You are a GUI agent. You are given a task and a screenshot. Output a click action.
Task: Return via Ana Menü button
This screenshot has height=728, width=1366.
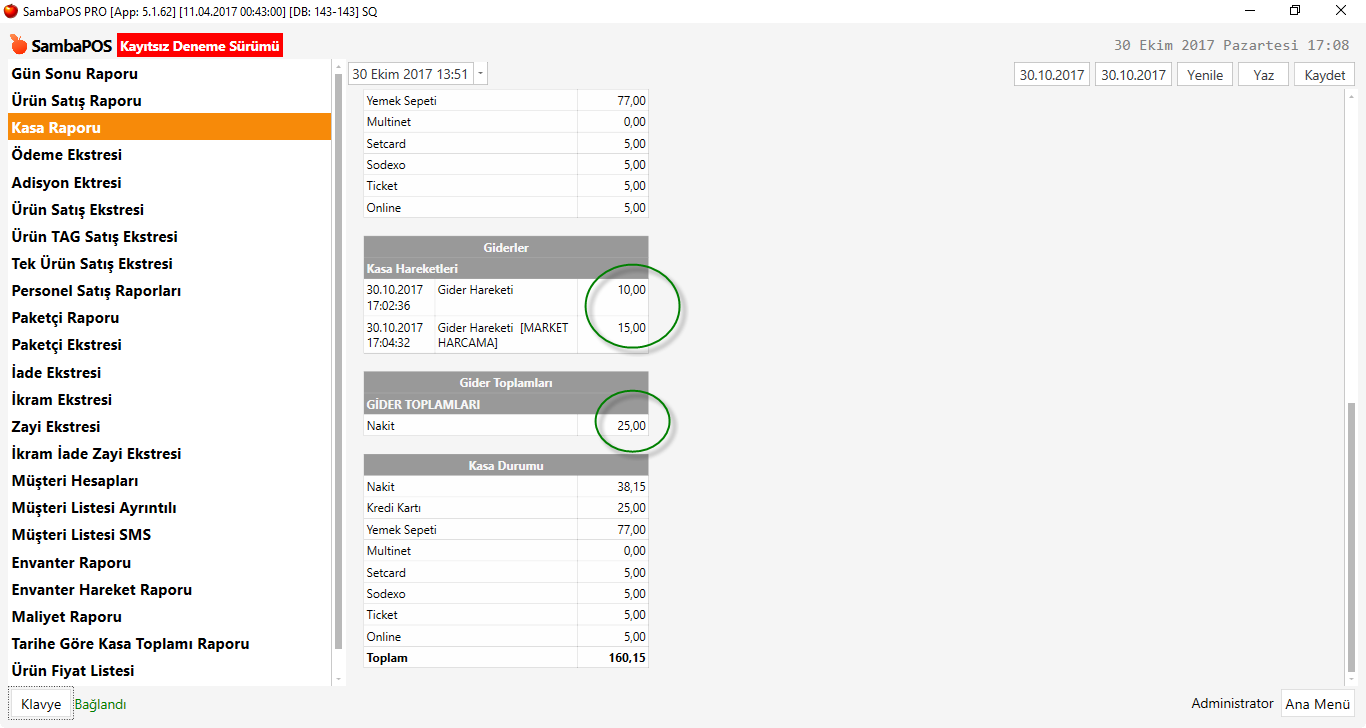[x=1317, y=704]
